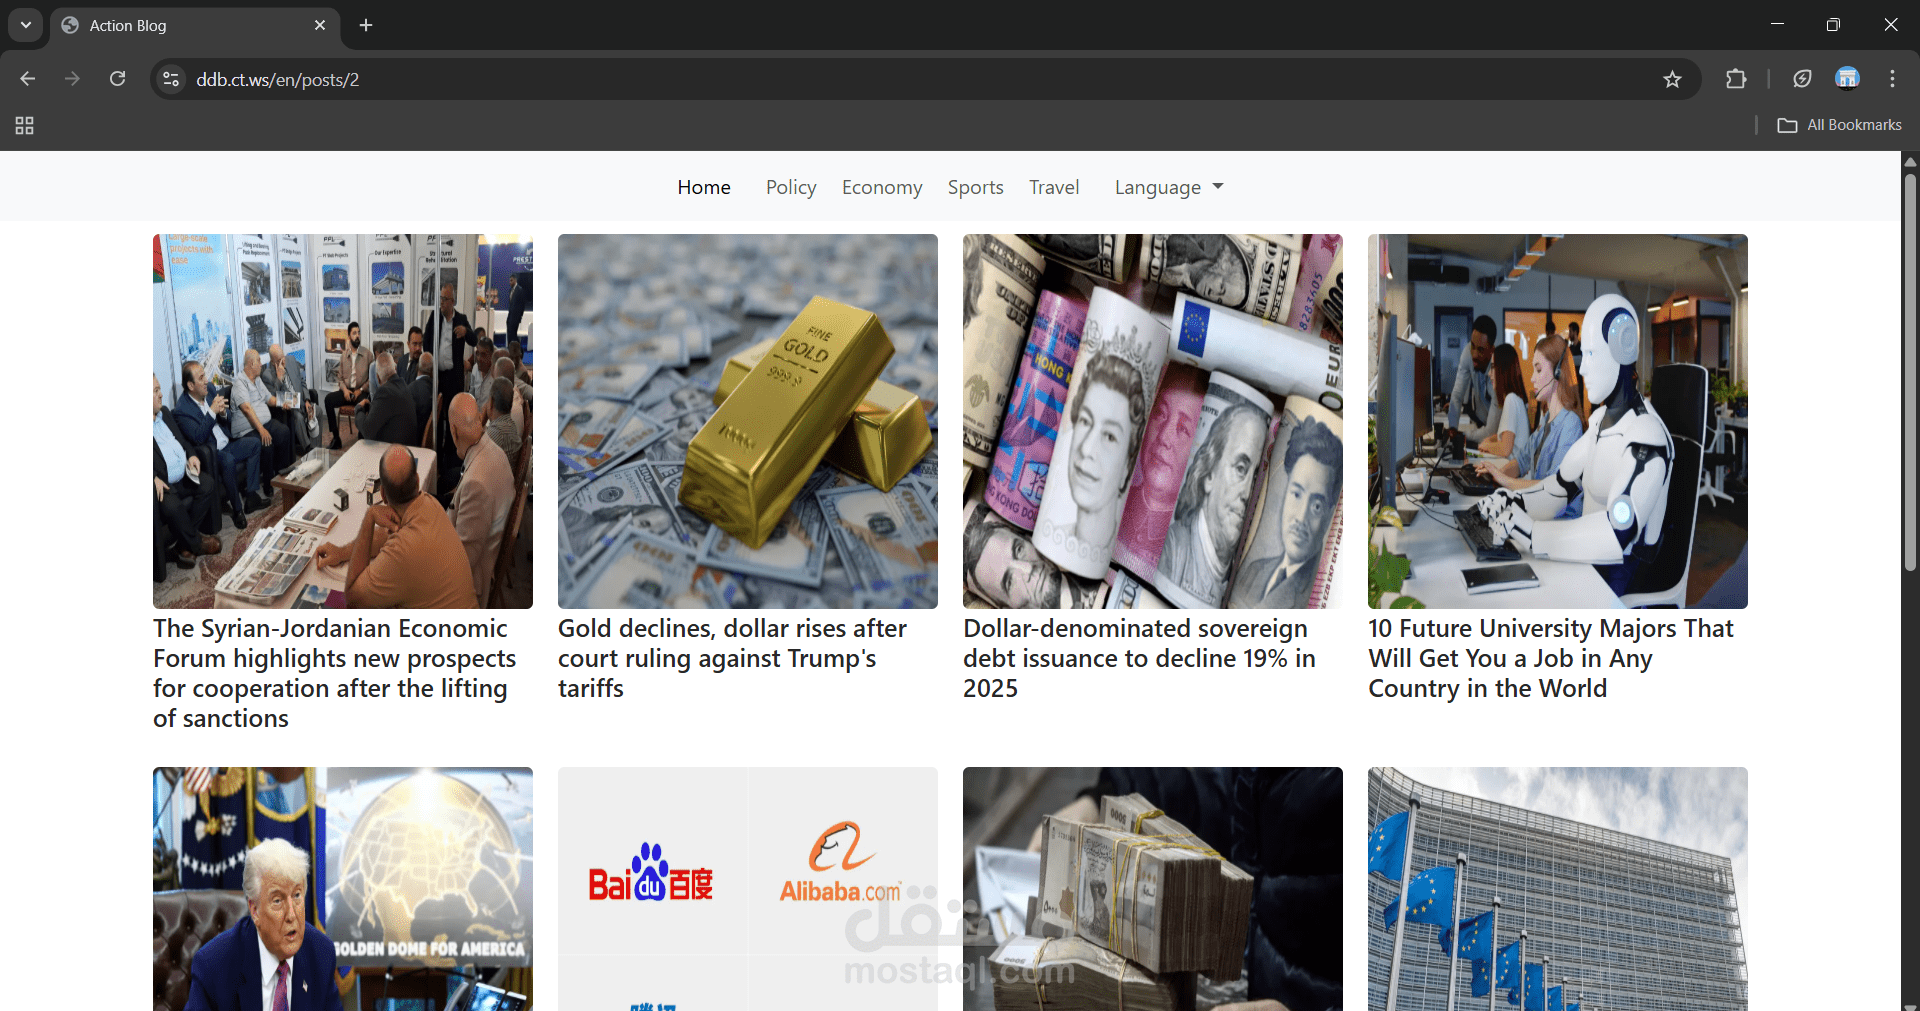Viewport: 1920px width, 1011px height.
Task: Open the Economy section
Action: pyautogui.click(x=882, y=187)
